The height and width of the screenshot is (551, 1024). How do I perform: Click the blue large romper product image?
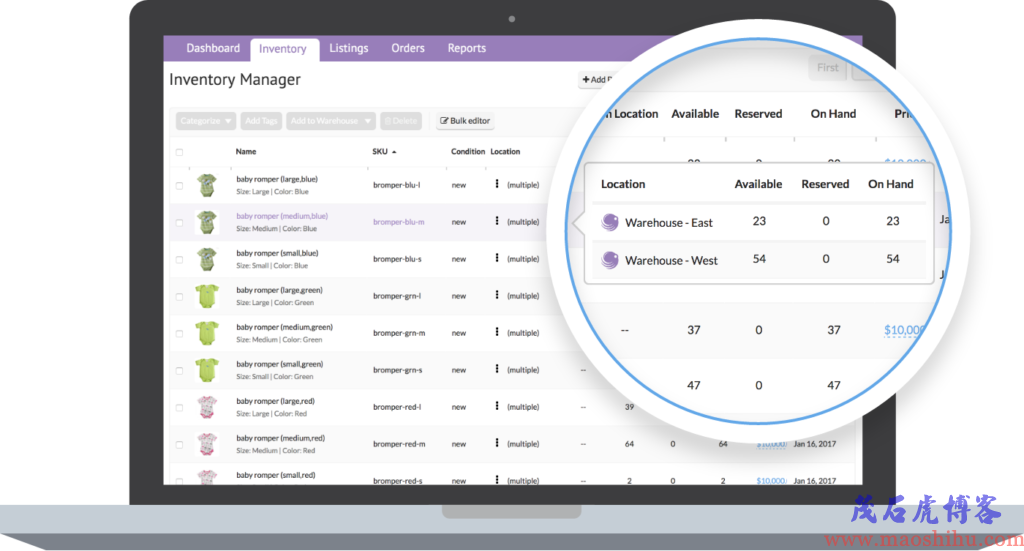207,185
